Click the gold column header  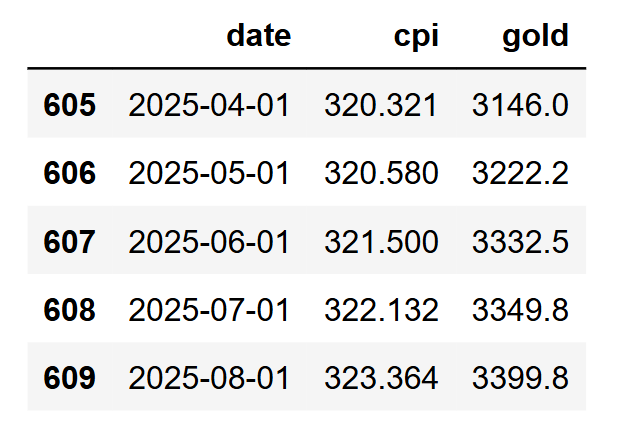click(x=536, y=37)
